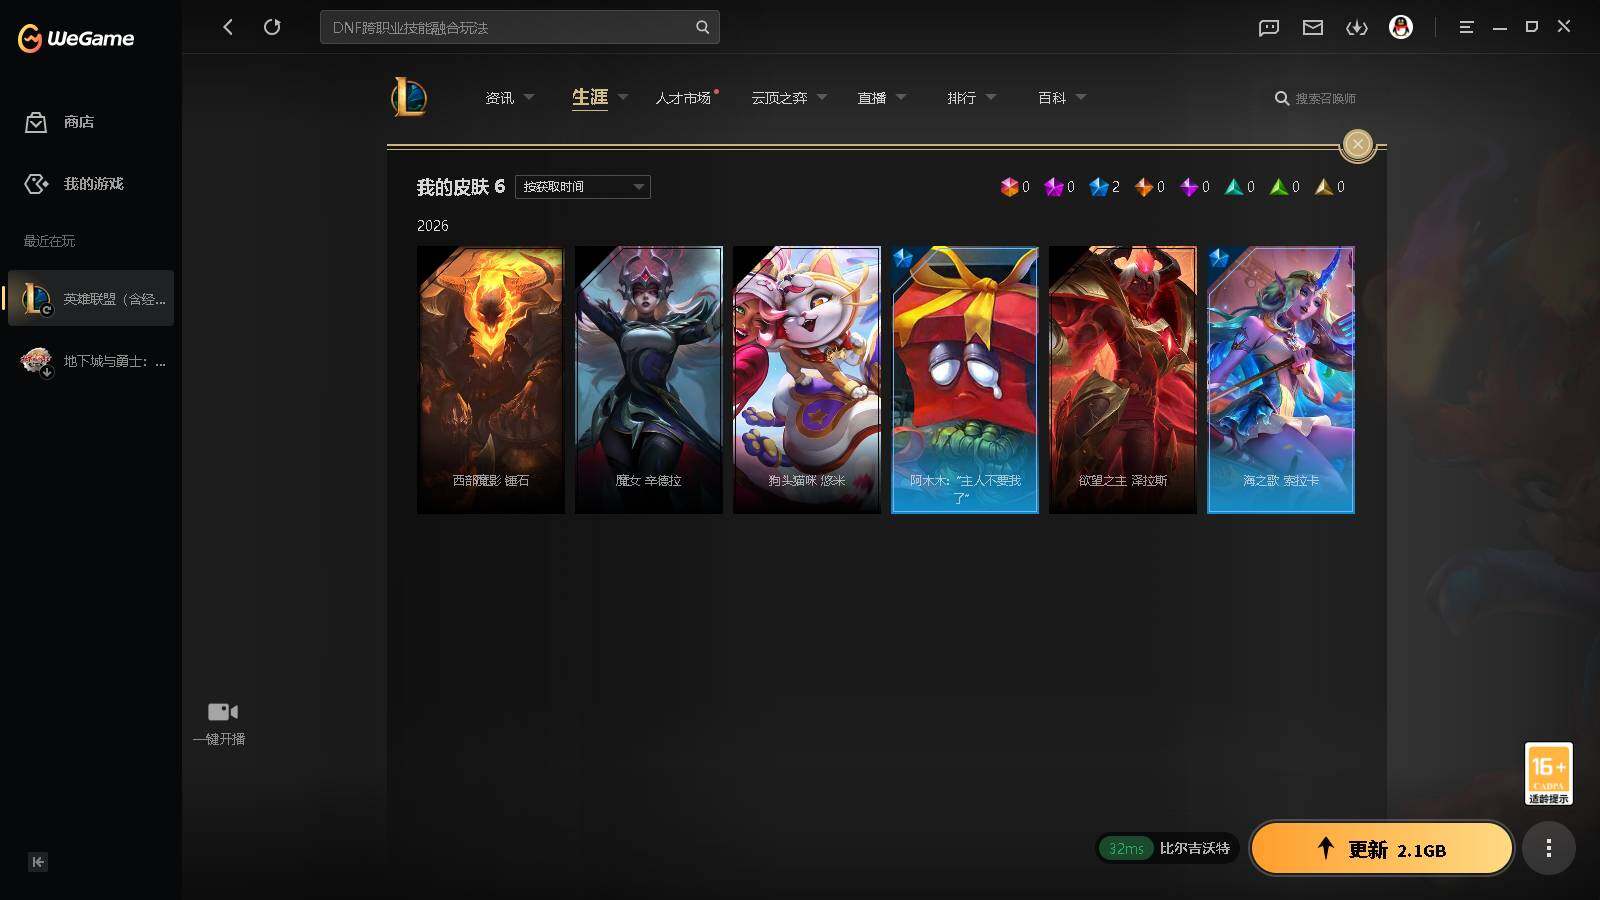Click the 更新 2.1GB update button
The height and width of the screenshot is (900, 1600).
(1381, 849)
